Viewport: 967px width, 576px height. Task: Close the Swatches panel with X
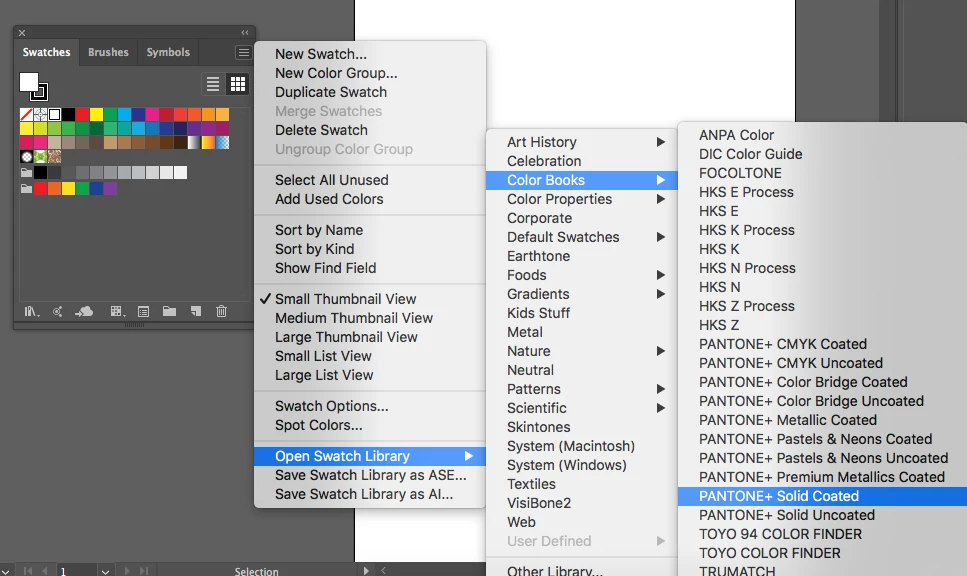pyautogui.click(x=22, y=33)
